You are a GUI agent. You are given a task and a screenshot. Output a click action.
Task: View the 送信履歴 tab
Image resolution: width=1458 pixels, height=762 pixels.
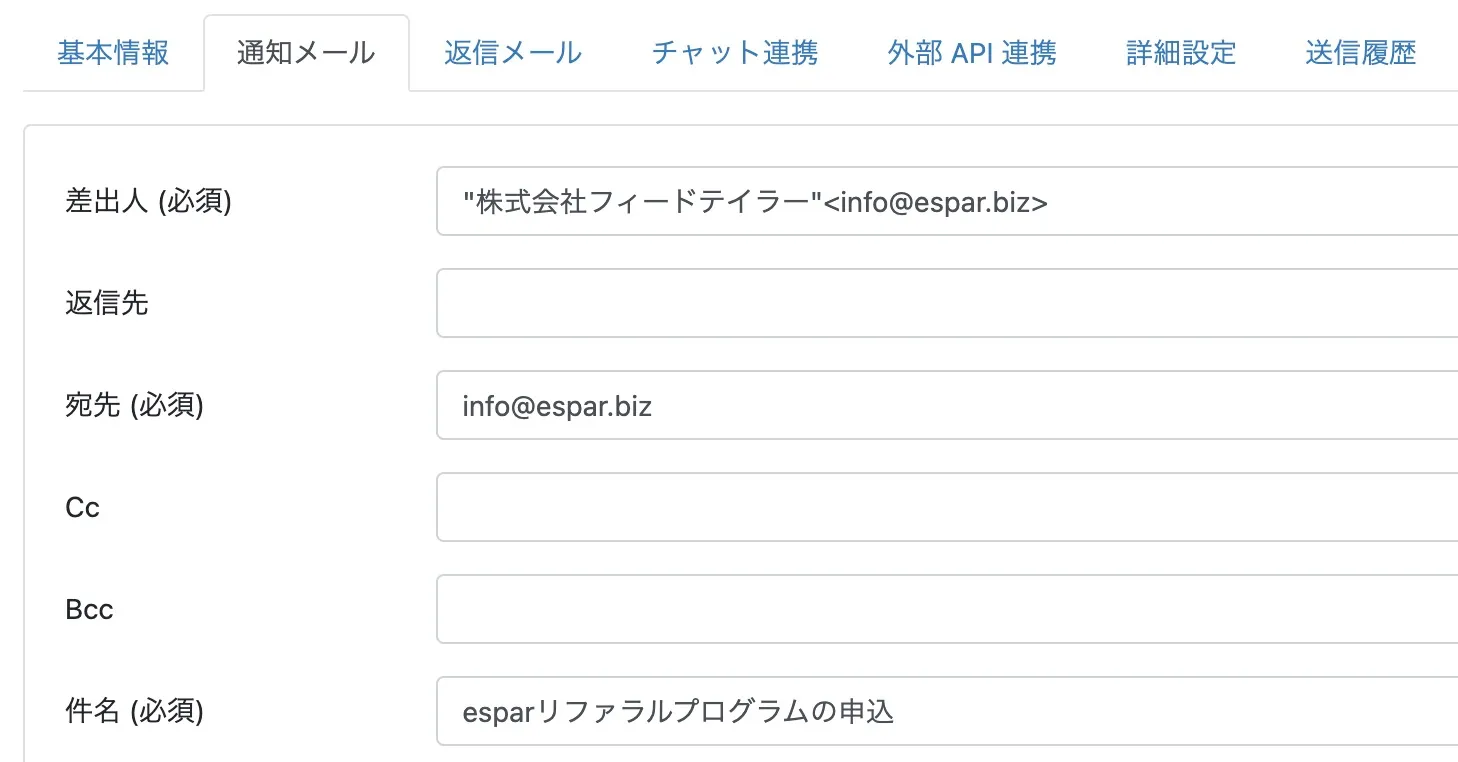point(1361,52)
